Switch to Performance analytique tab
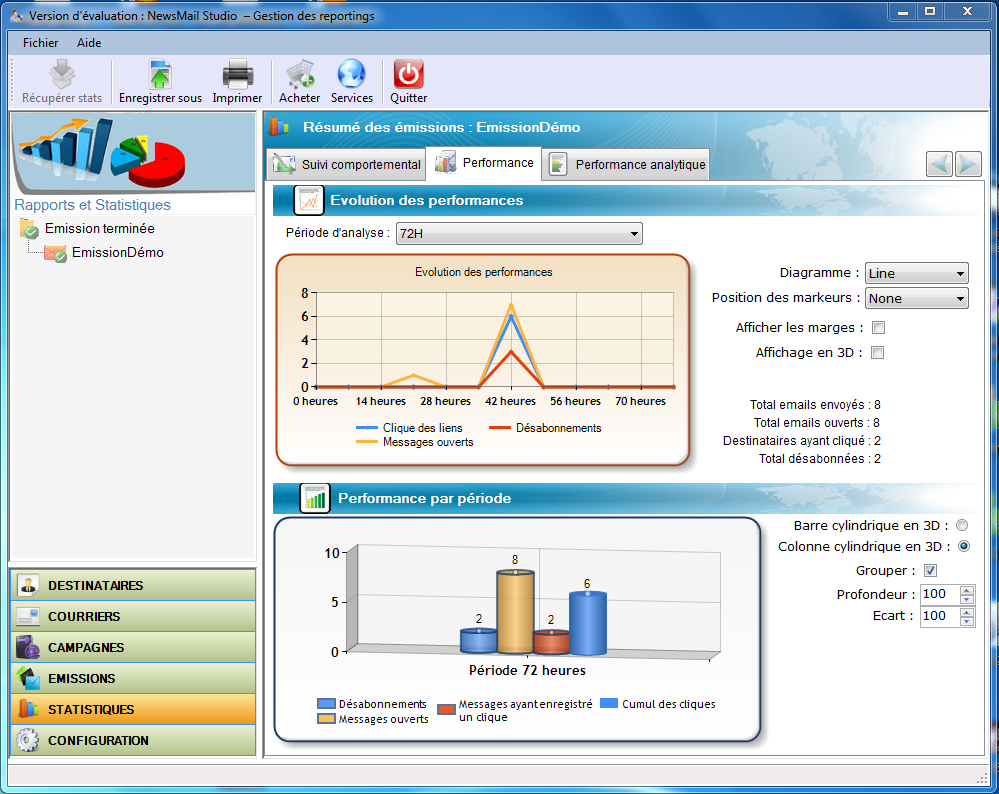999x794 pixels. (x=627, y=164)
